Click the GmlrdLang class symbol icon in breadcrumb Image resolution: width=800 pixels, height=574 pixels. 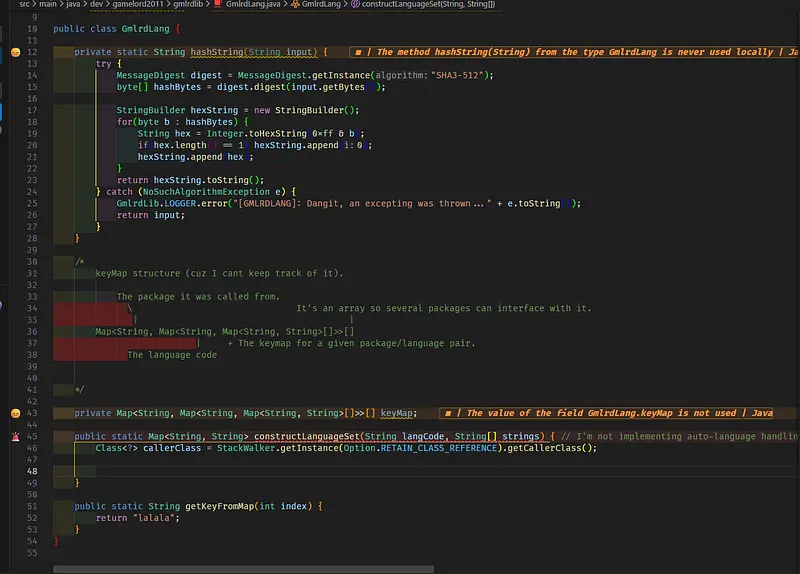pos(296,5)
